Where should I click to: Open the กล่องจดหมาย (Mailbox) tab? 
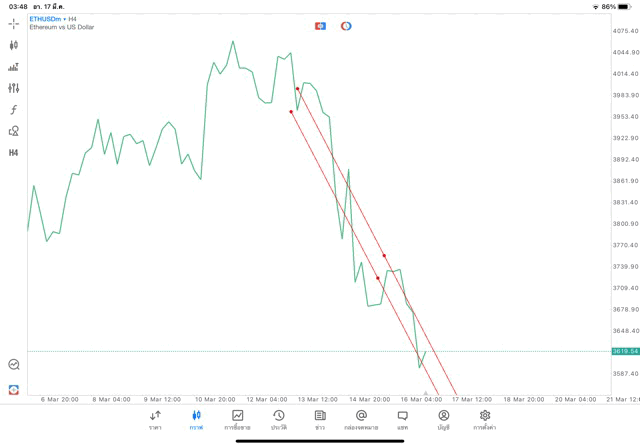[361, 420]
